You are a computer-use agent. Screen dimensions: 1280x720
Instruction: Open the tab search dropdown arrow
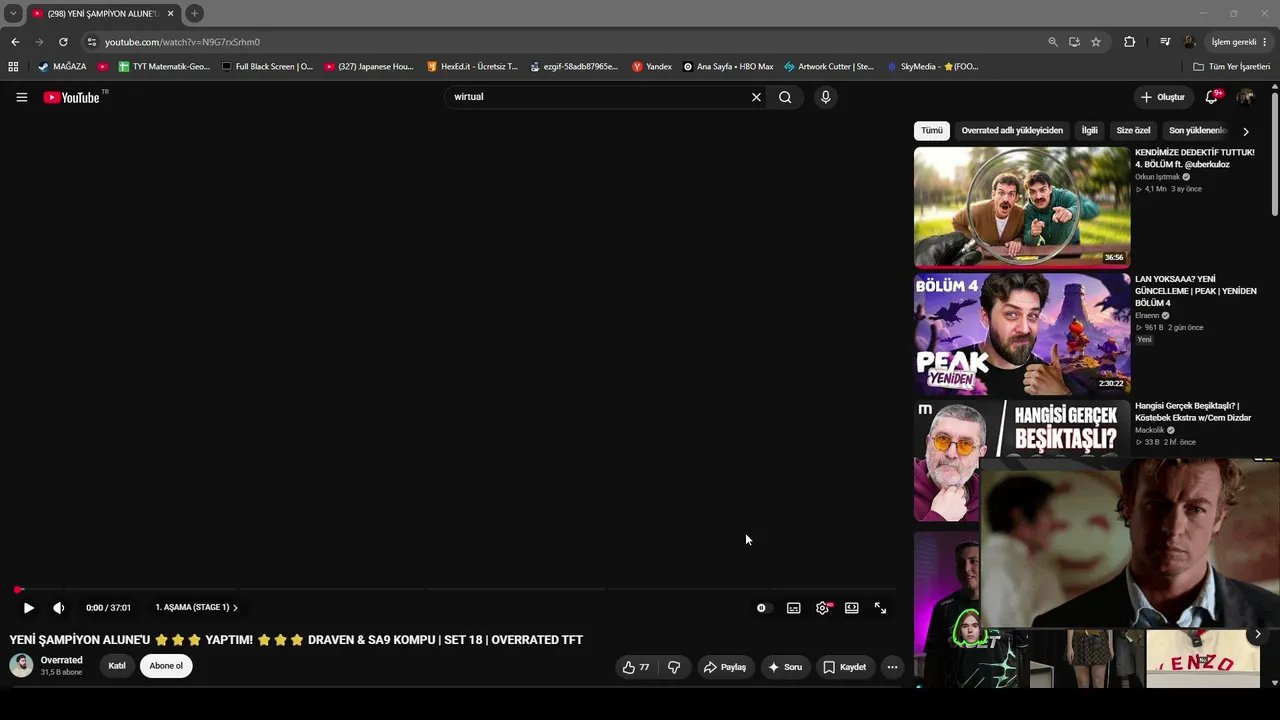[x=13, y=13]
